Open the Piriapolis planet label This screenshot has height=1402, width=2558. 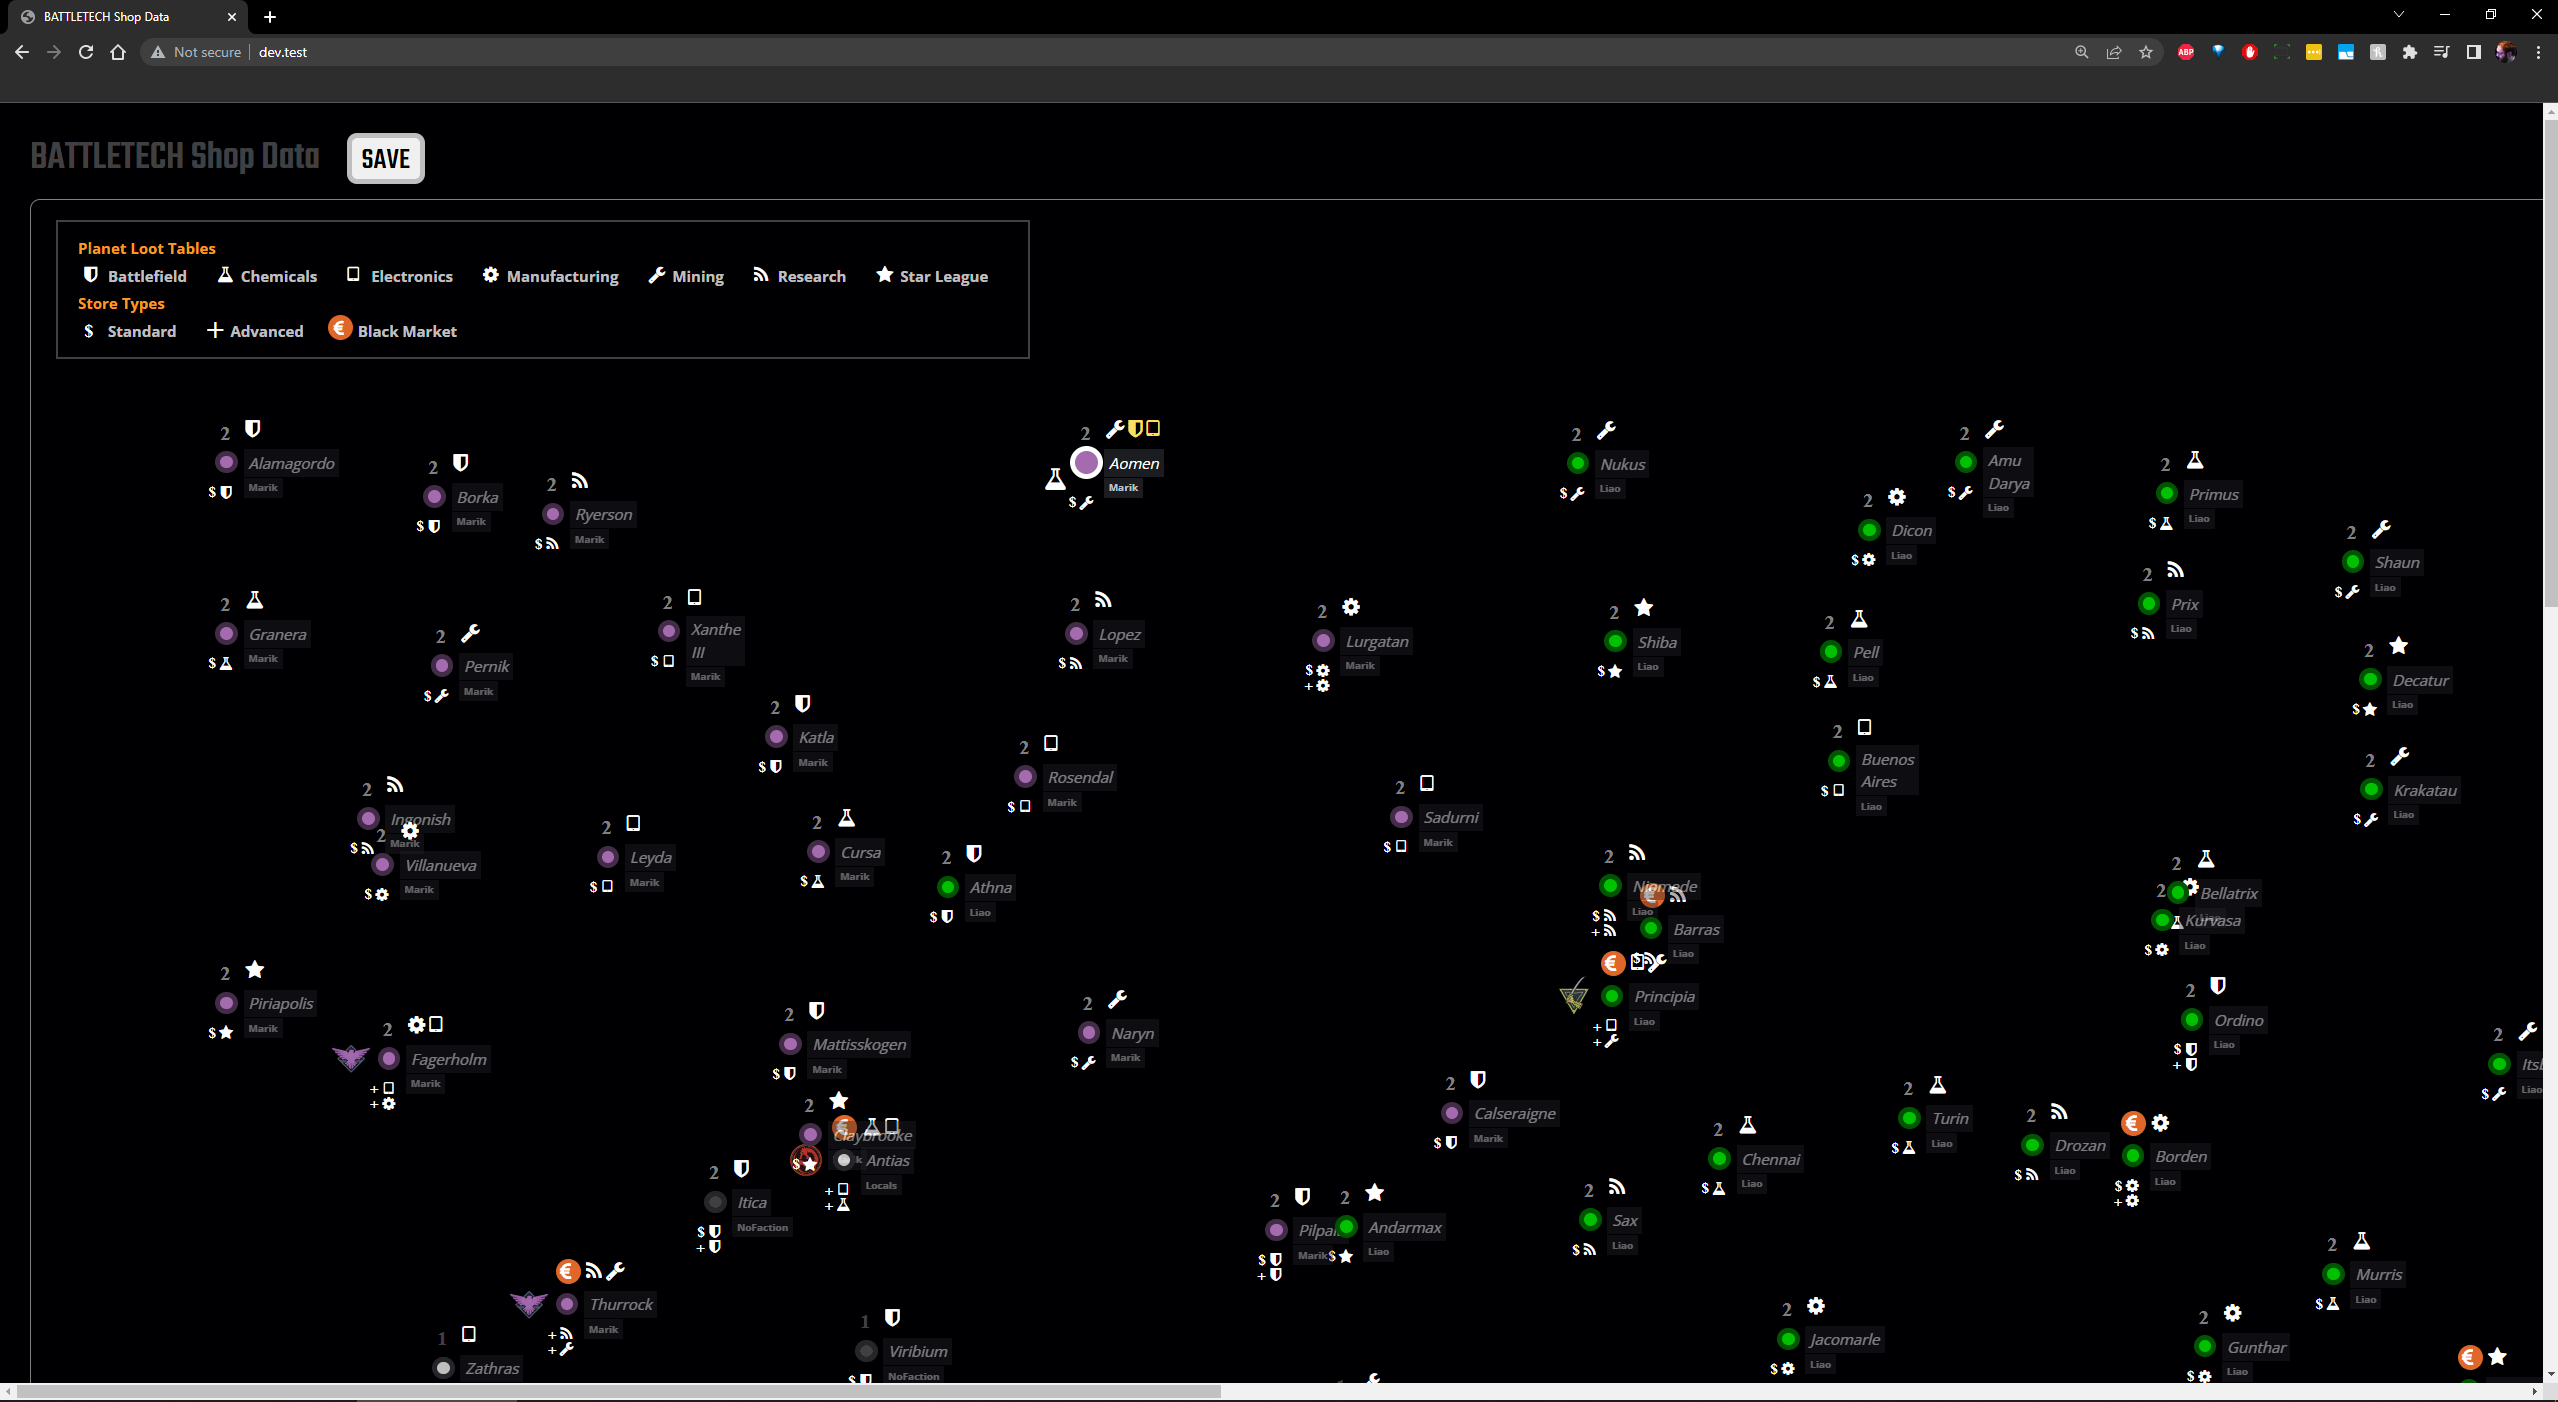point(281,1003)
